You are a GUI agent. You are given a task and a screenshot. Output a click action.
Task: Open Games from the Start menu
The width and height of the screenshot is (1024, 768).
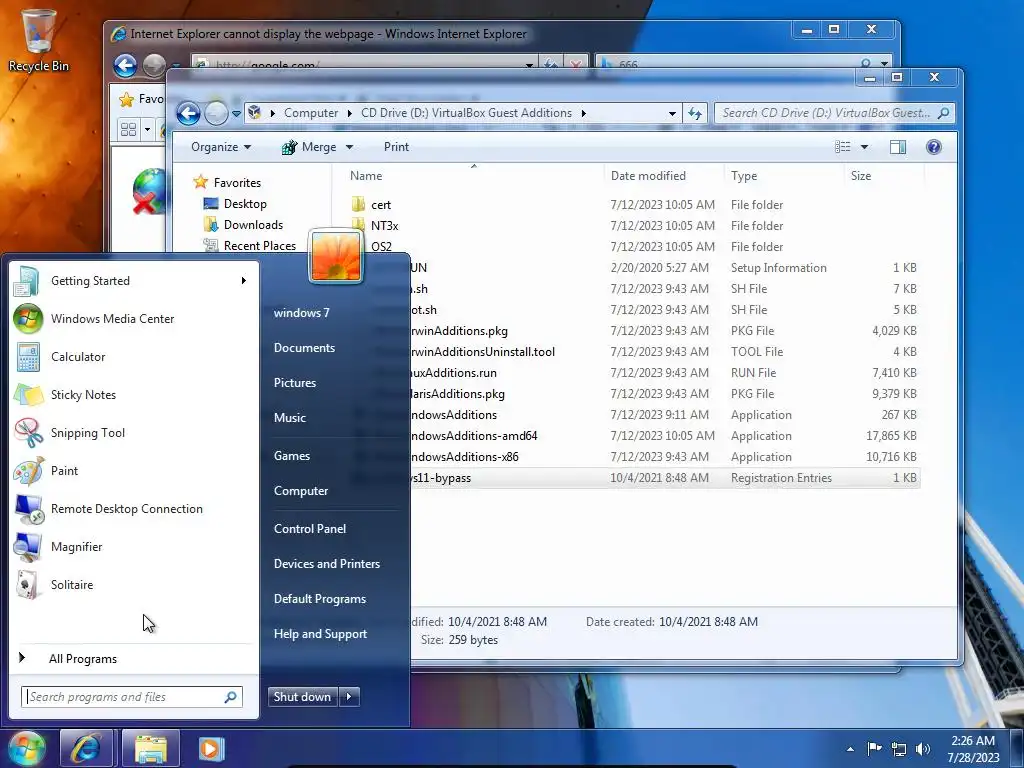pos(292,456)
